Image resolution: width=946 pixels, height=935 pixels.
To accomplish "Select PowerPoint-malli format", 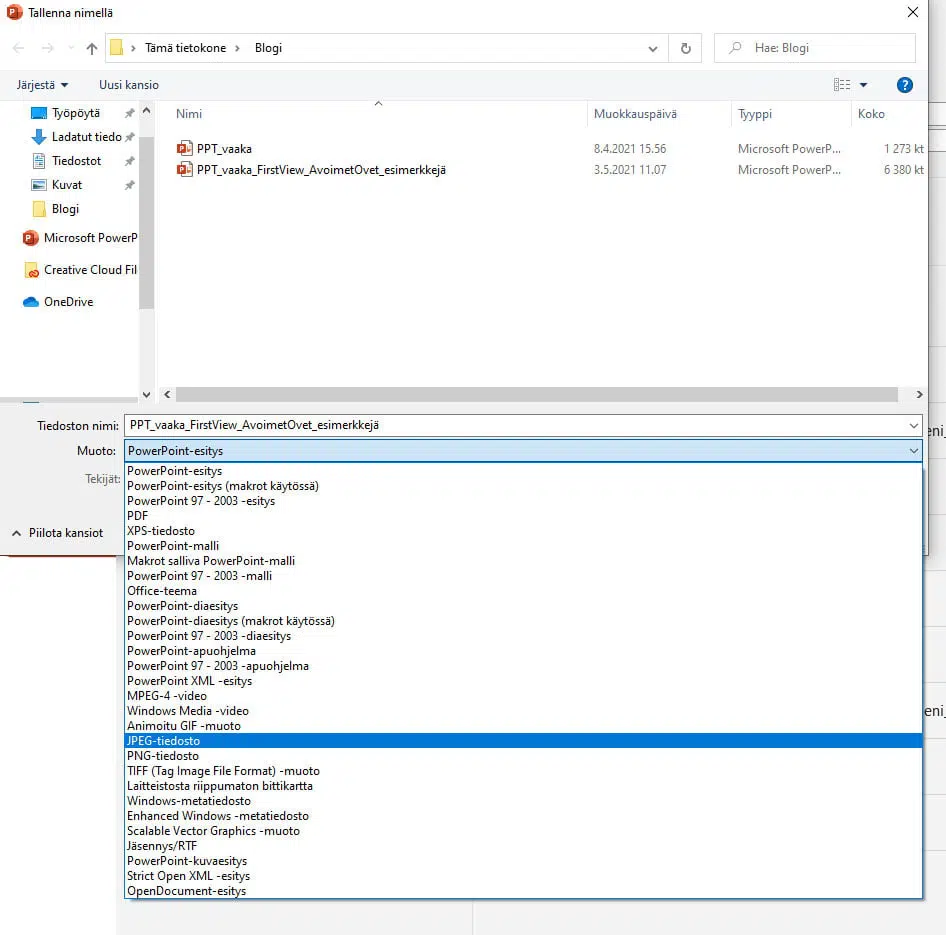I will click(523, 547).
